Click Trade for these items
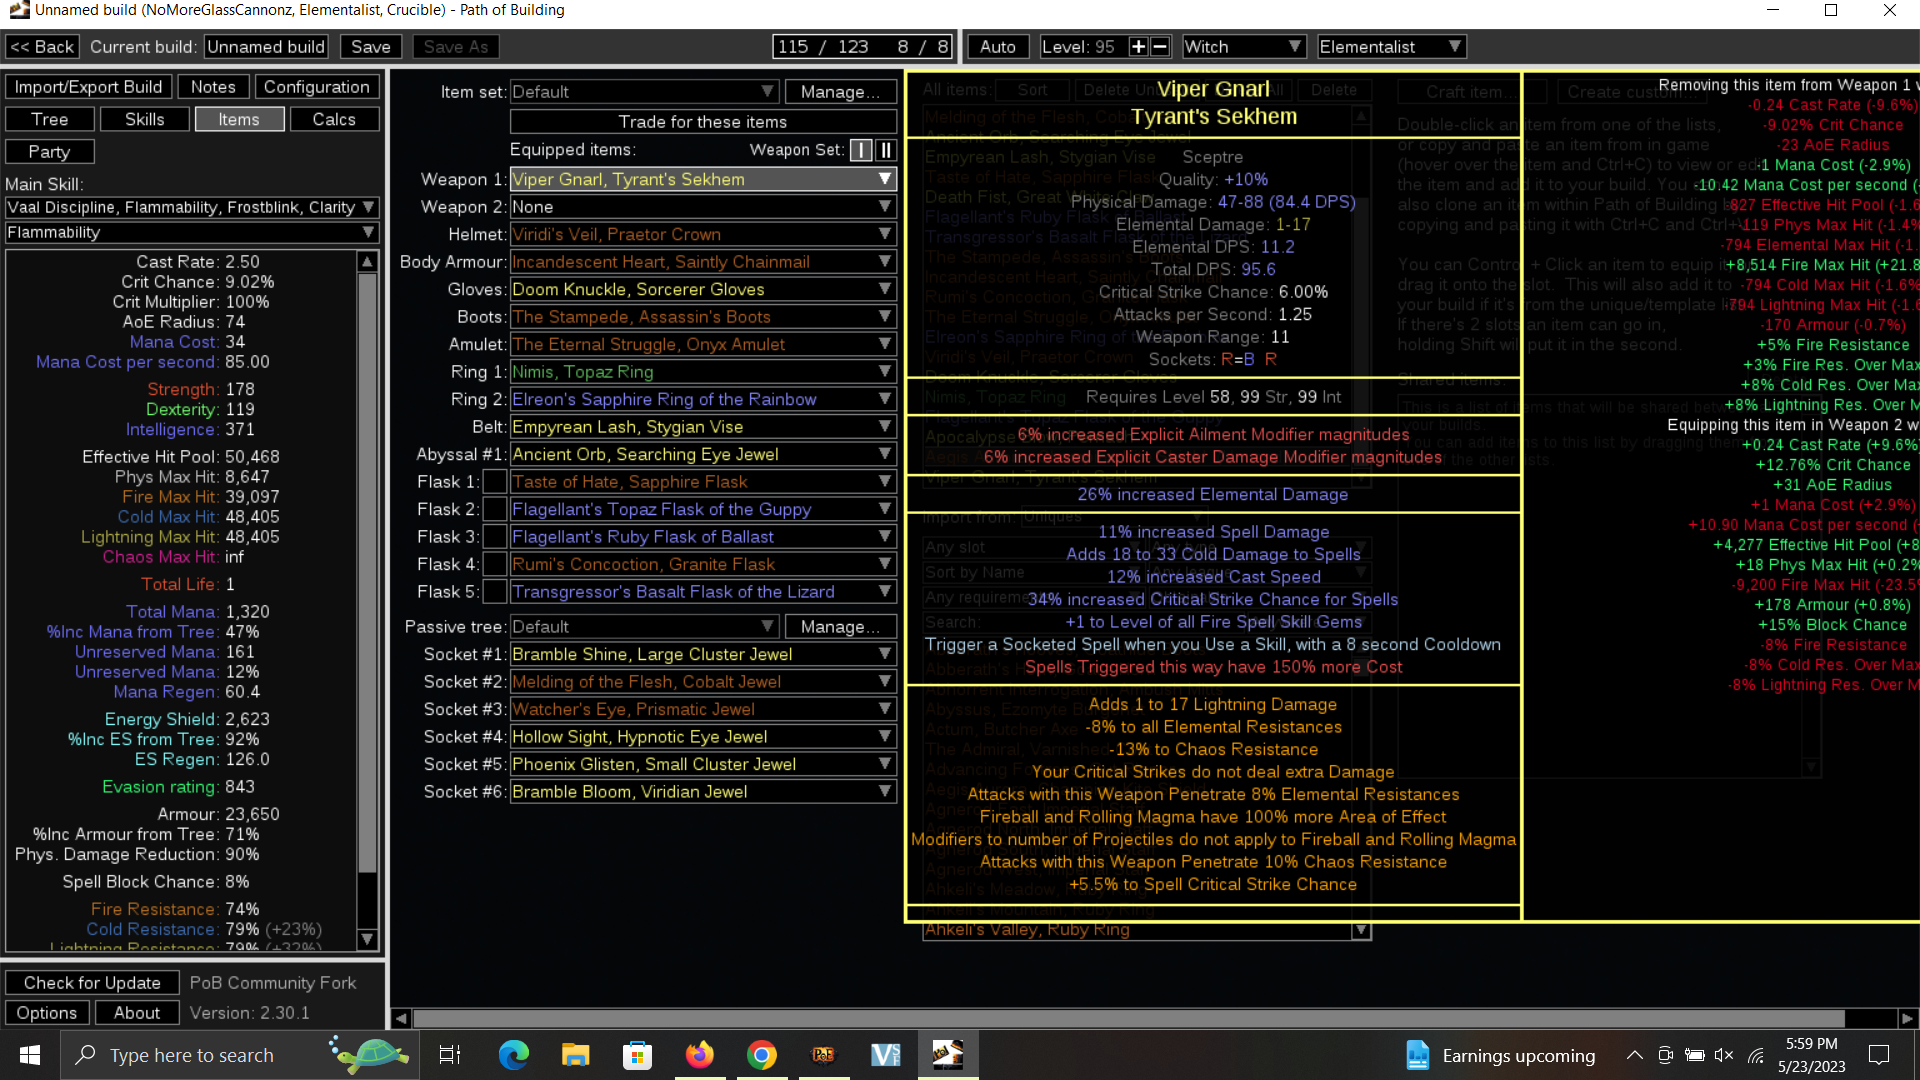The height and width of the screenshot is (1080, 1920). 702,121
